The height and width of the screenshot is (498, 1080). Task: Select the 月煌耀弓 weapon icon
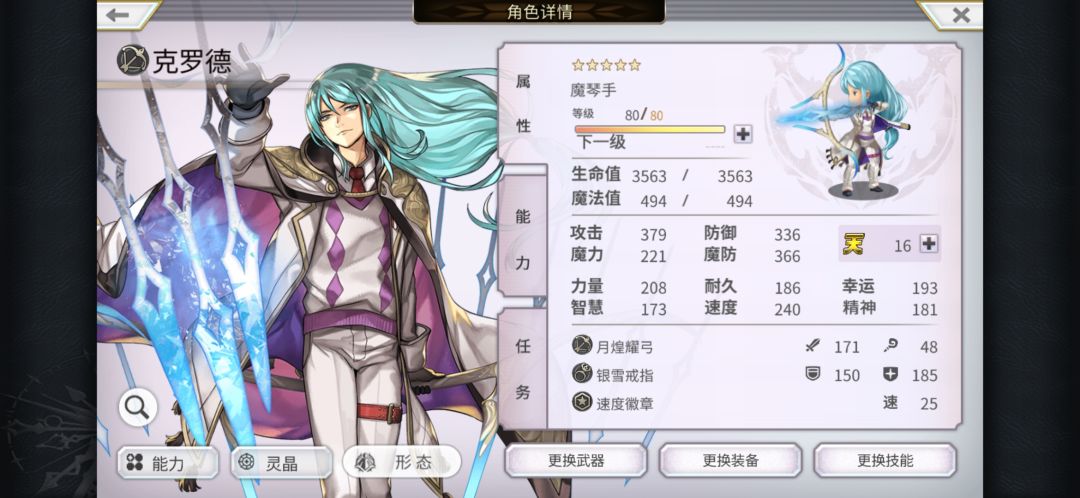582,346
